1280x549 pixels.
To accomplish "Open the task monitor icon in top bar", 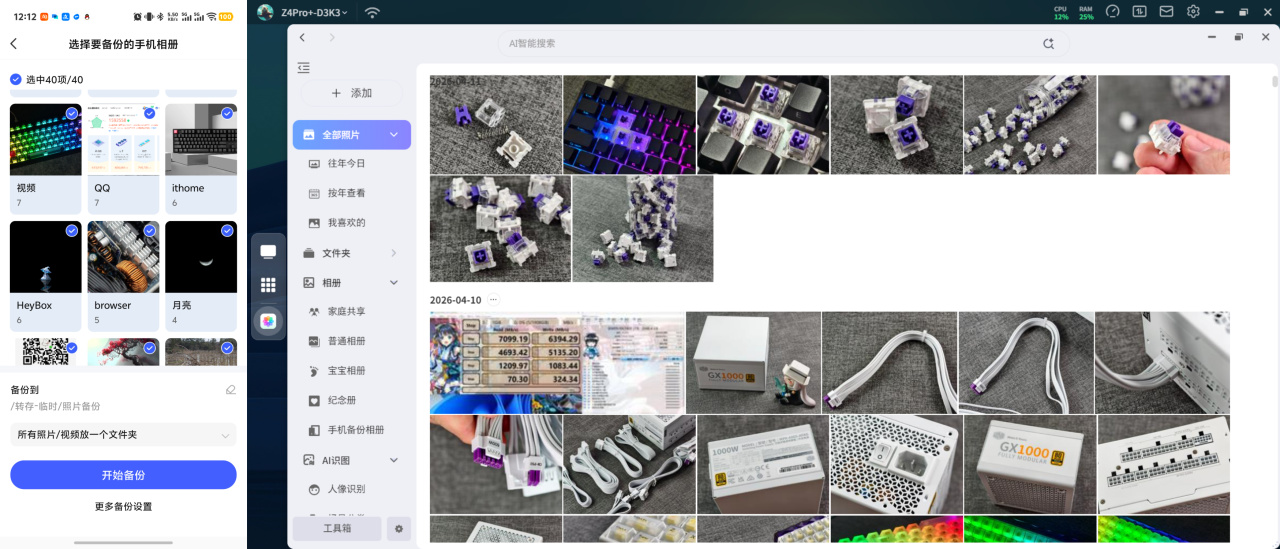I will [1140, 11].
